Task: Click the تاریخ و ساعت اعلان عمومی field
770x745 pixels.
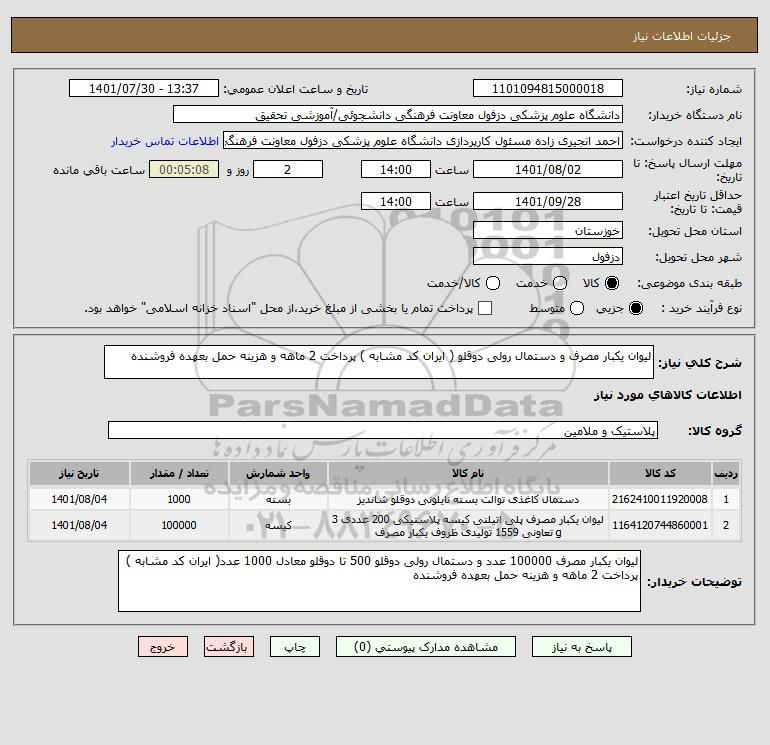Action: 143,88
